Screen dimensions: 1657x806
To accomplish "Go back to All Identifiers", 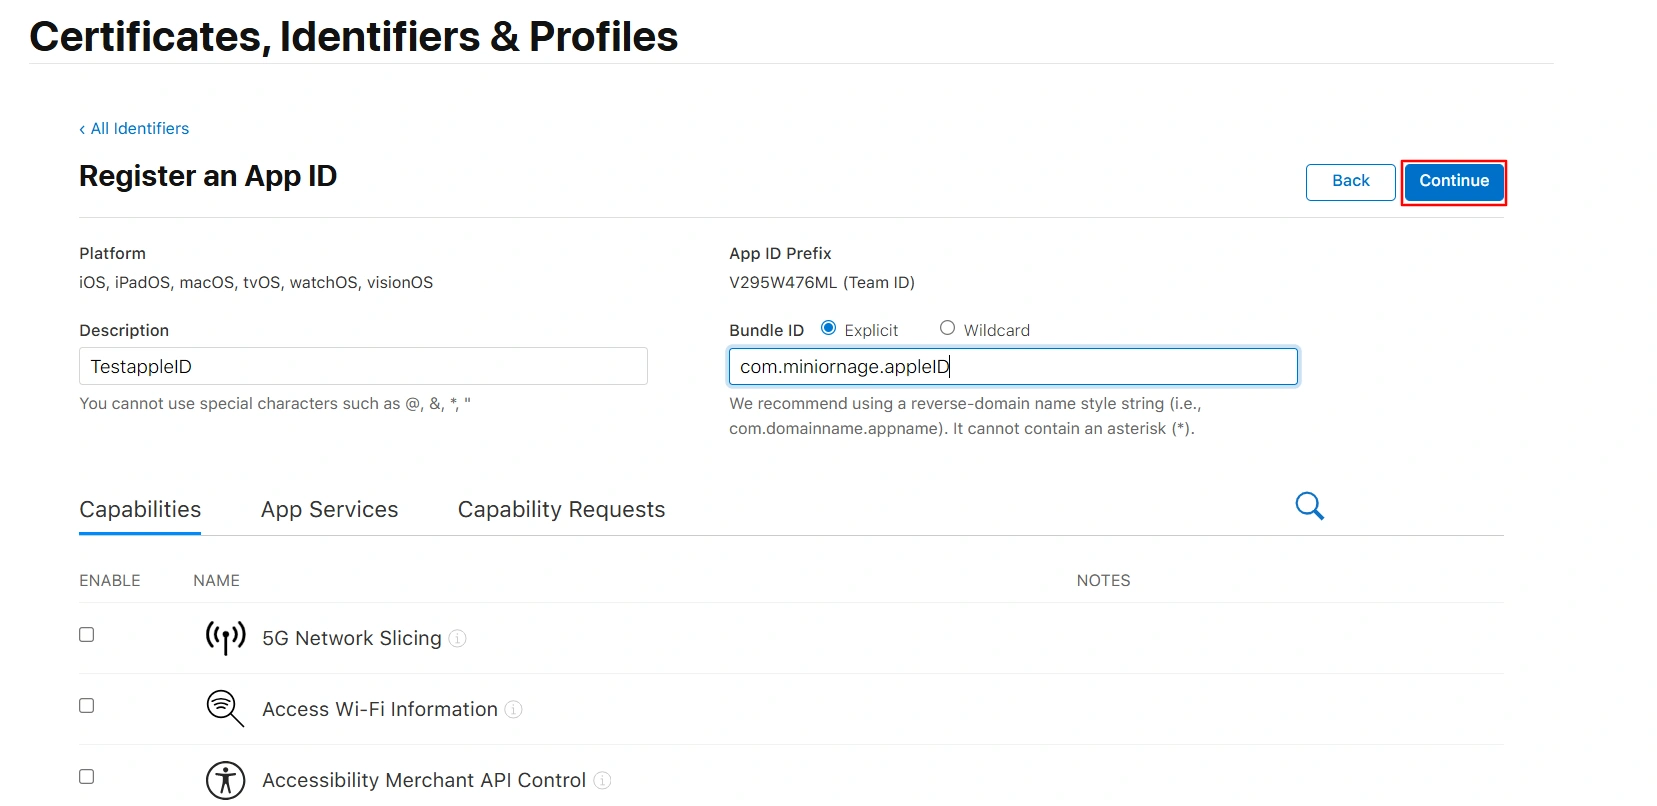I will tap(134, 128).
